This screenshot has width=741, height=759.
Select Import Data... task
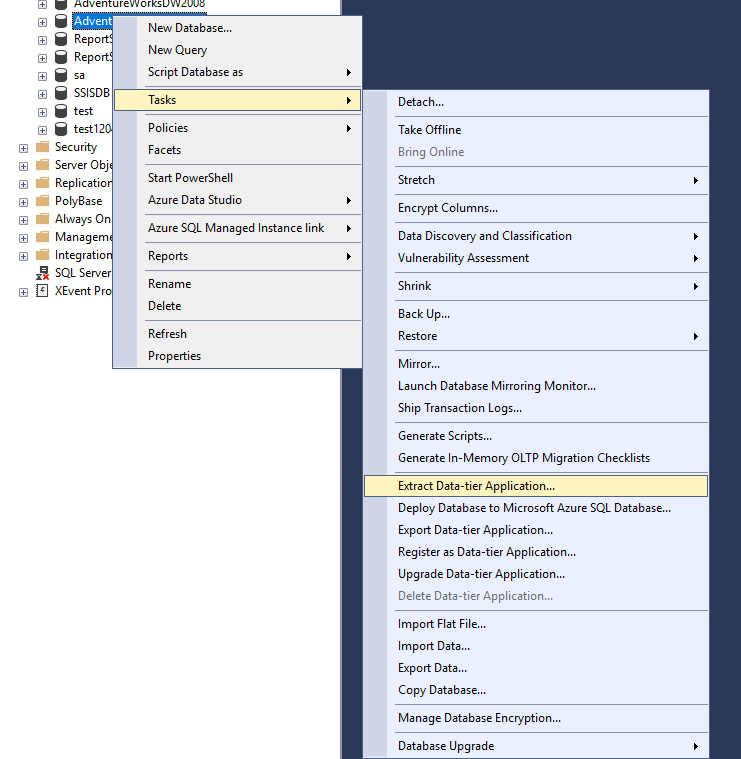coord(536,646)
